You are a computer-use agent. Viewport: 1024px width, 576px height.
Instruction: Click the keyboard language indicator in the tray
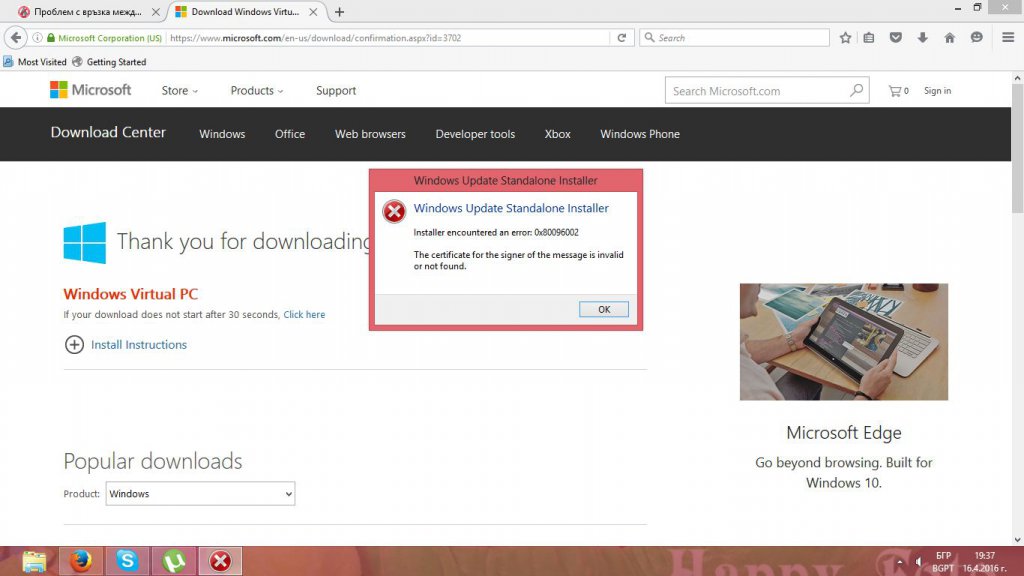pos(943,562)
